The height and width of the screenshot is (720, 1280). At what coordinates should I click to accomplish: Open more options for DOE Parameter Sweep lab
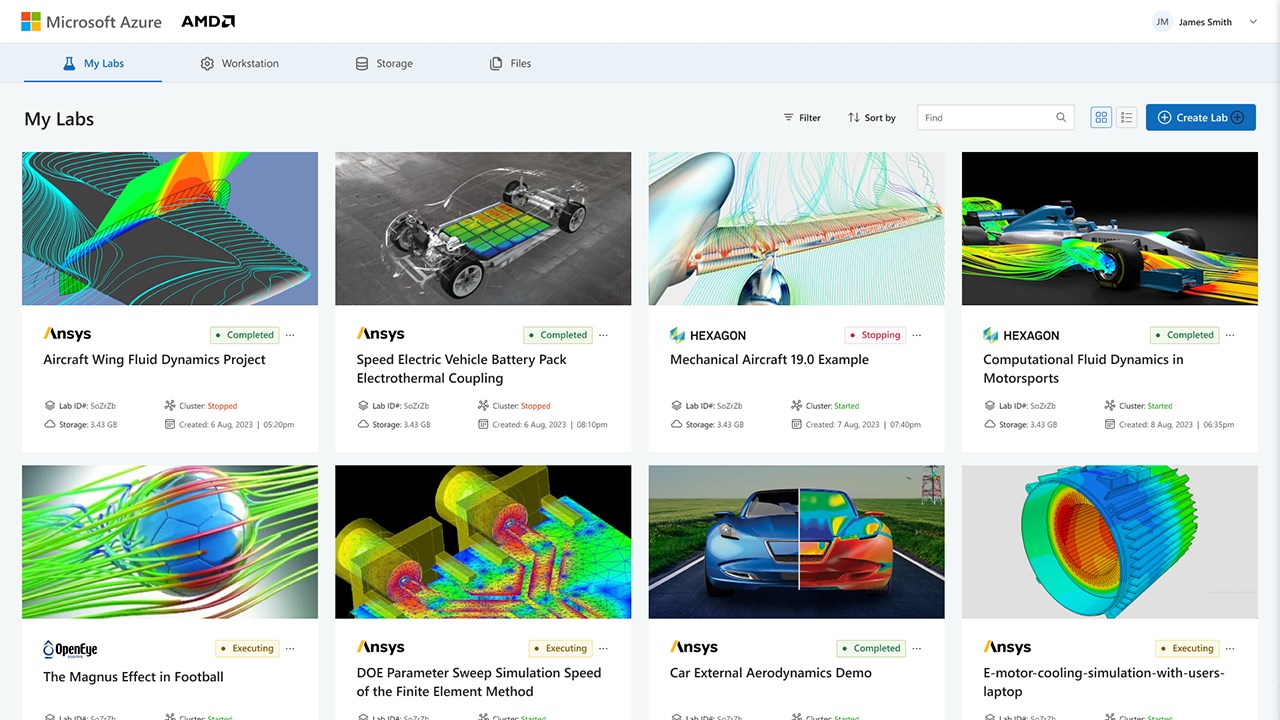tap(603, 648)
